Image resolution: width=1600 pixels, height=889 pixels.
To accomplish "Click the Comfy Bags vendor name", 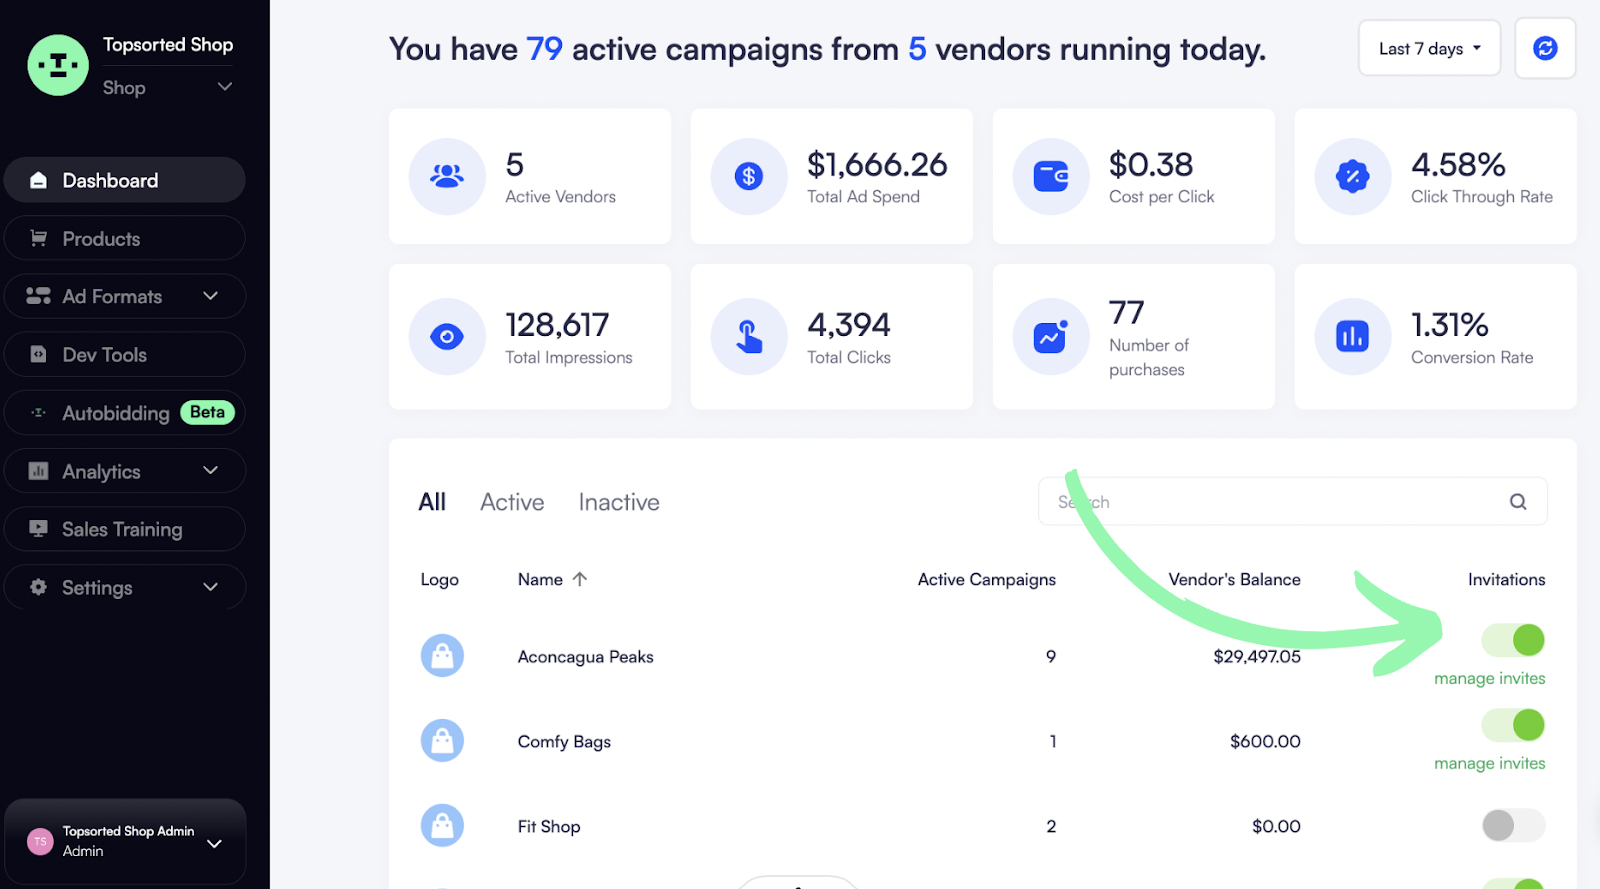I will 564,741.
